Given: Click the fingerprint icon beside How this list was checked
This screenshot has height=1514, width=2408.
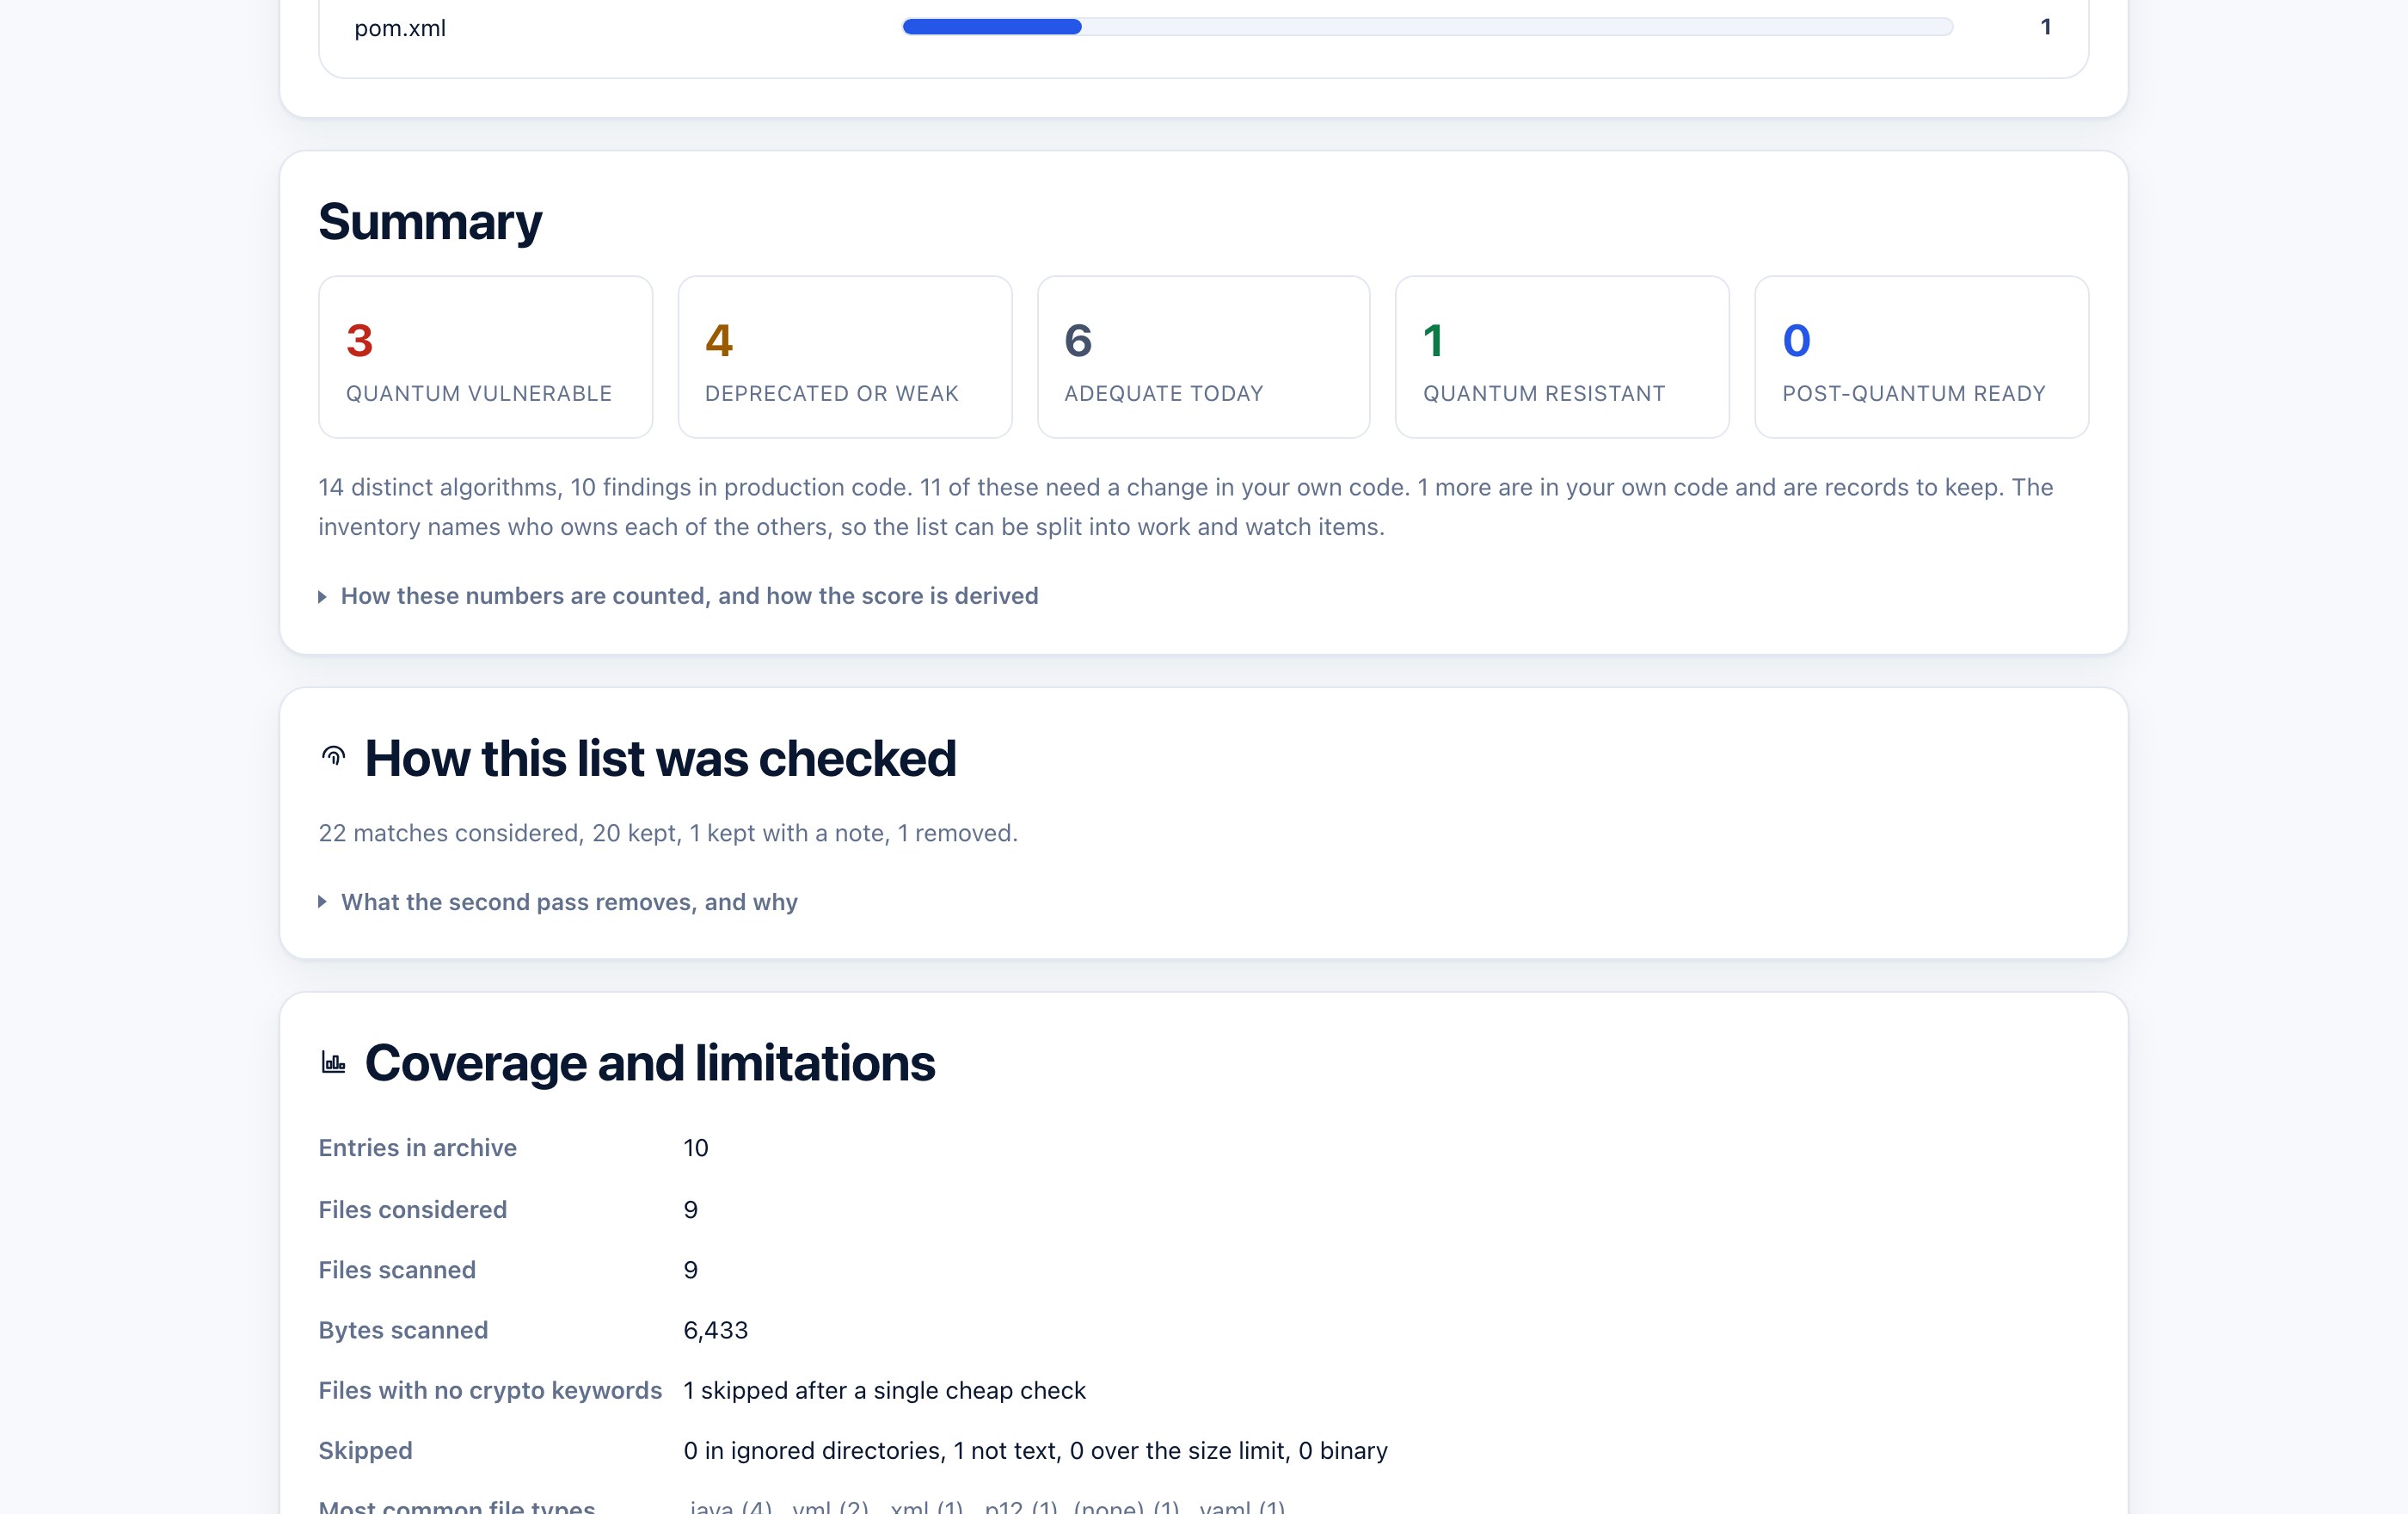Looking at the screenshot, I should coord(333,756).
